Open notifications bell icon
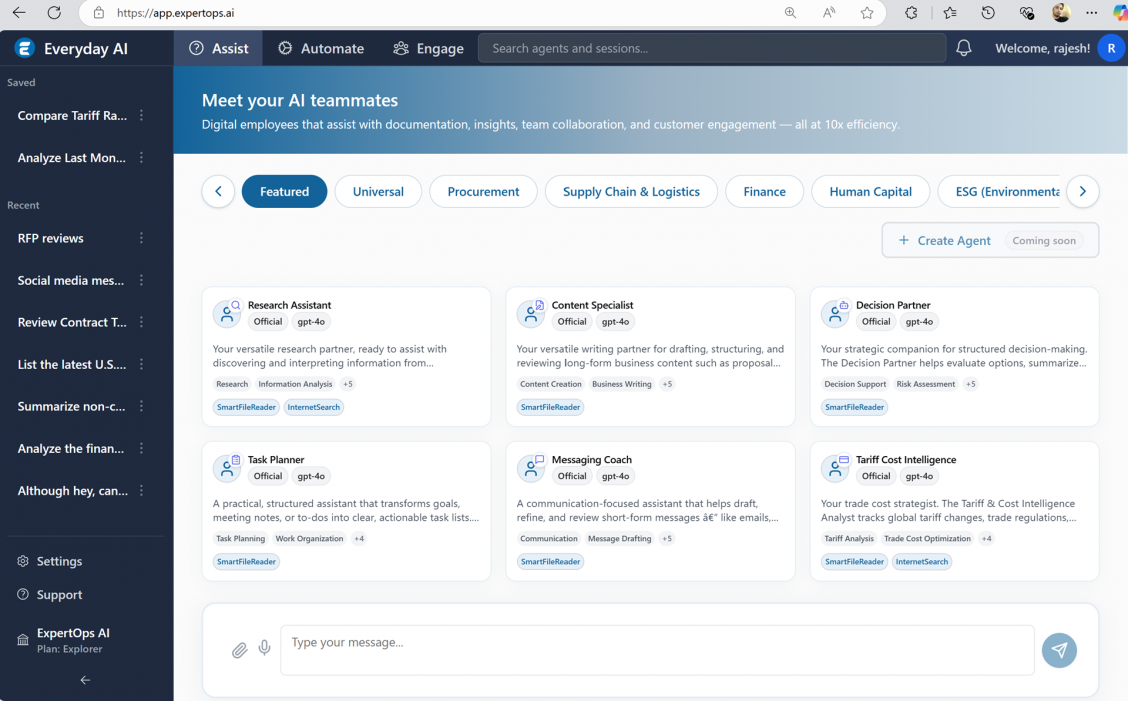1128x701 pixels. click(x=963, y=48)
